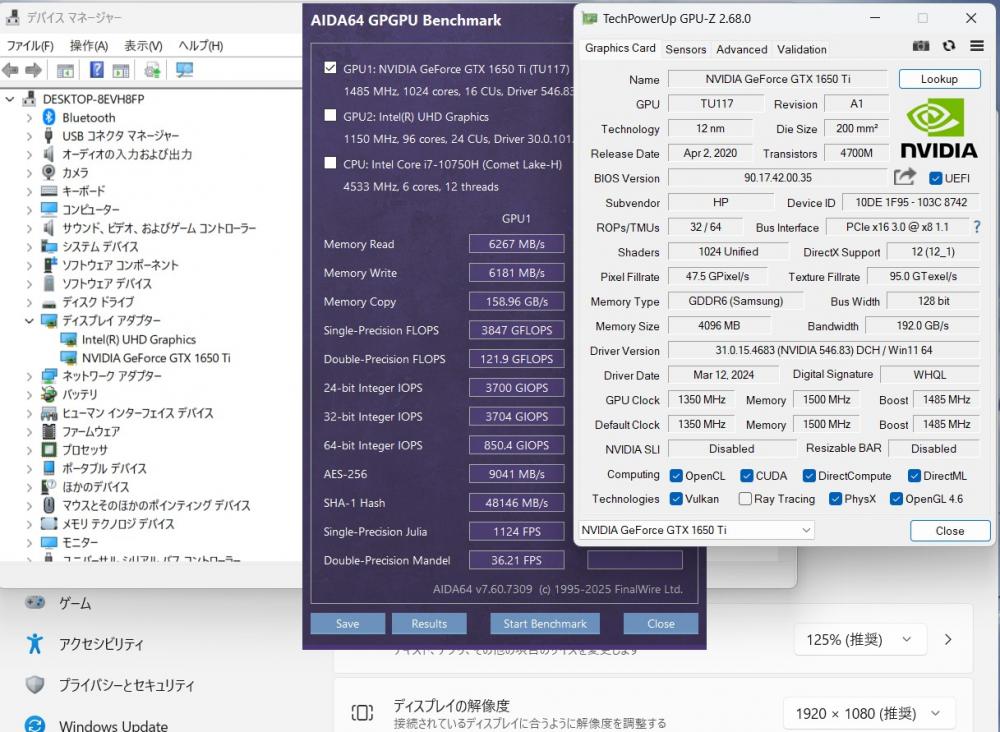Expand the ディスク ドライブ category
The width and height of the screenshot is (1000, 732).
(29, 302)
